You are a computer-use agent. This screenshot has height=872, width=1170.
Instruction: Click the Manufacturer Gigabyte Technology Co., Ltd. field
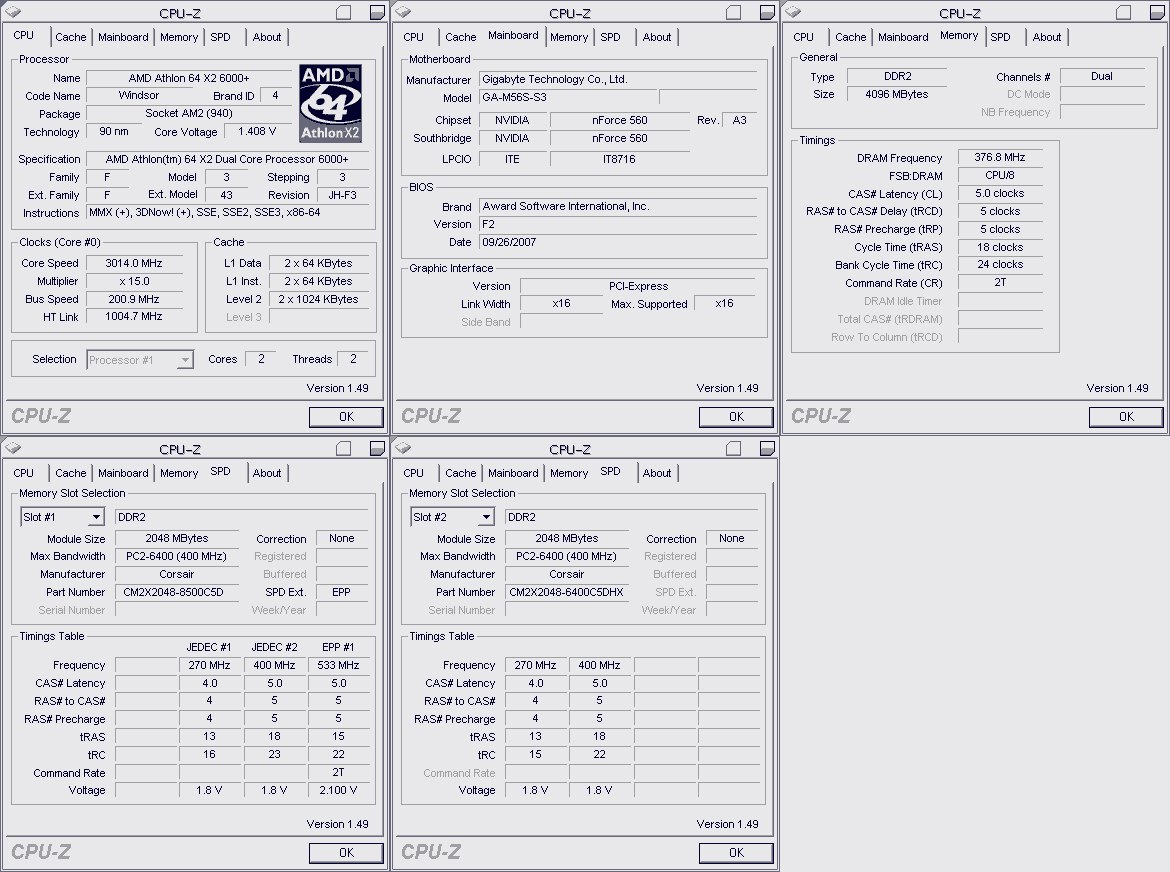(618, 80)
